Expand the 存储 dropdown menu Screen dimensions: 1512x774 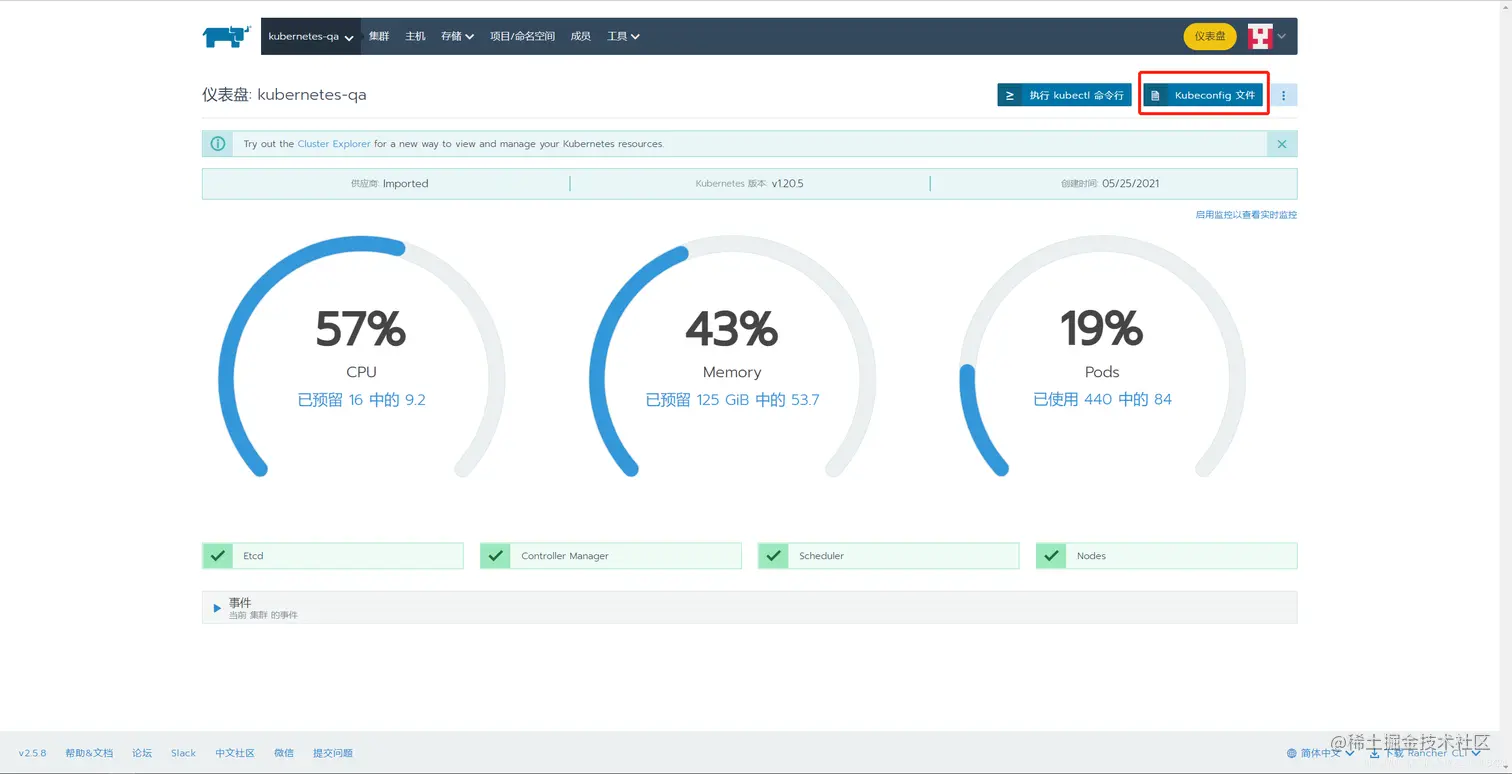coord(457,37)
